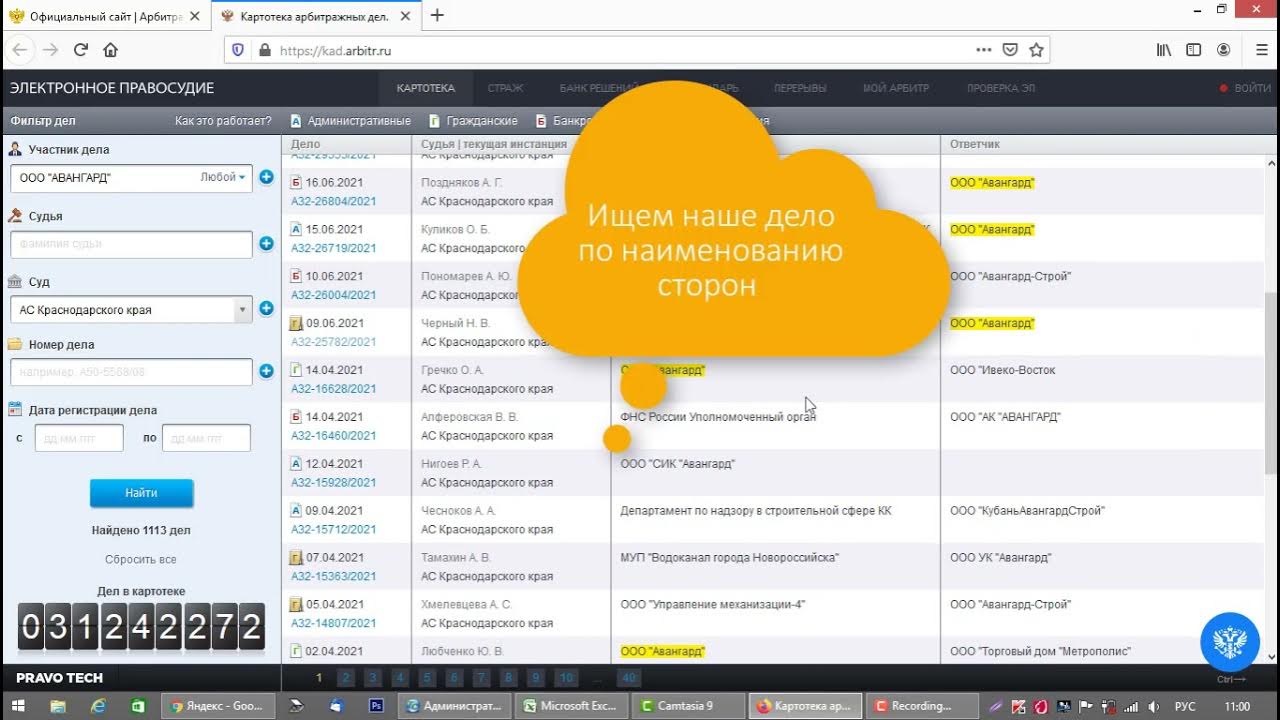Viewport: 1280px width, 720px height.
Task: Open Firefox account icon
Action: (1223, 50)
